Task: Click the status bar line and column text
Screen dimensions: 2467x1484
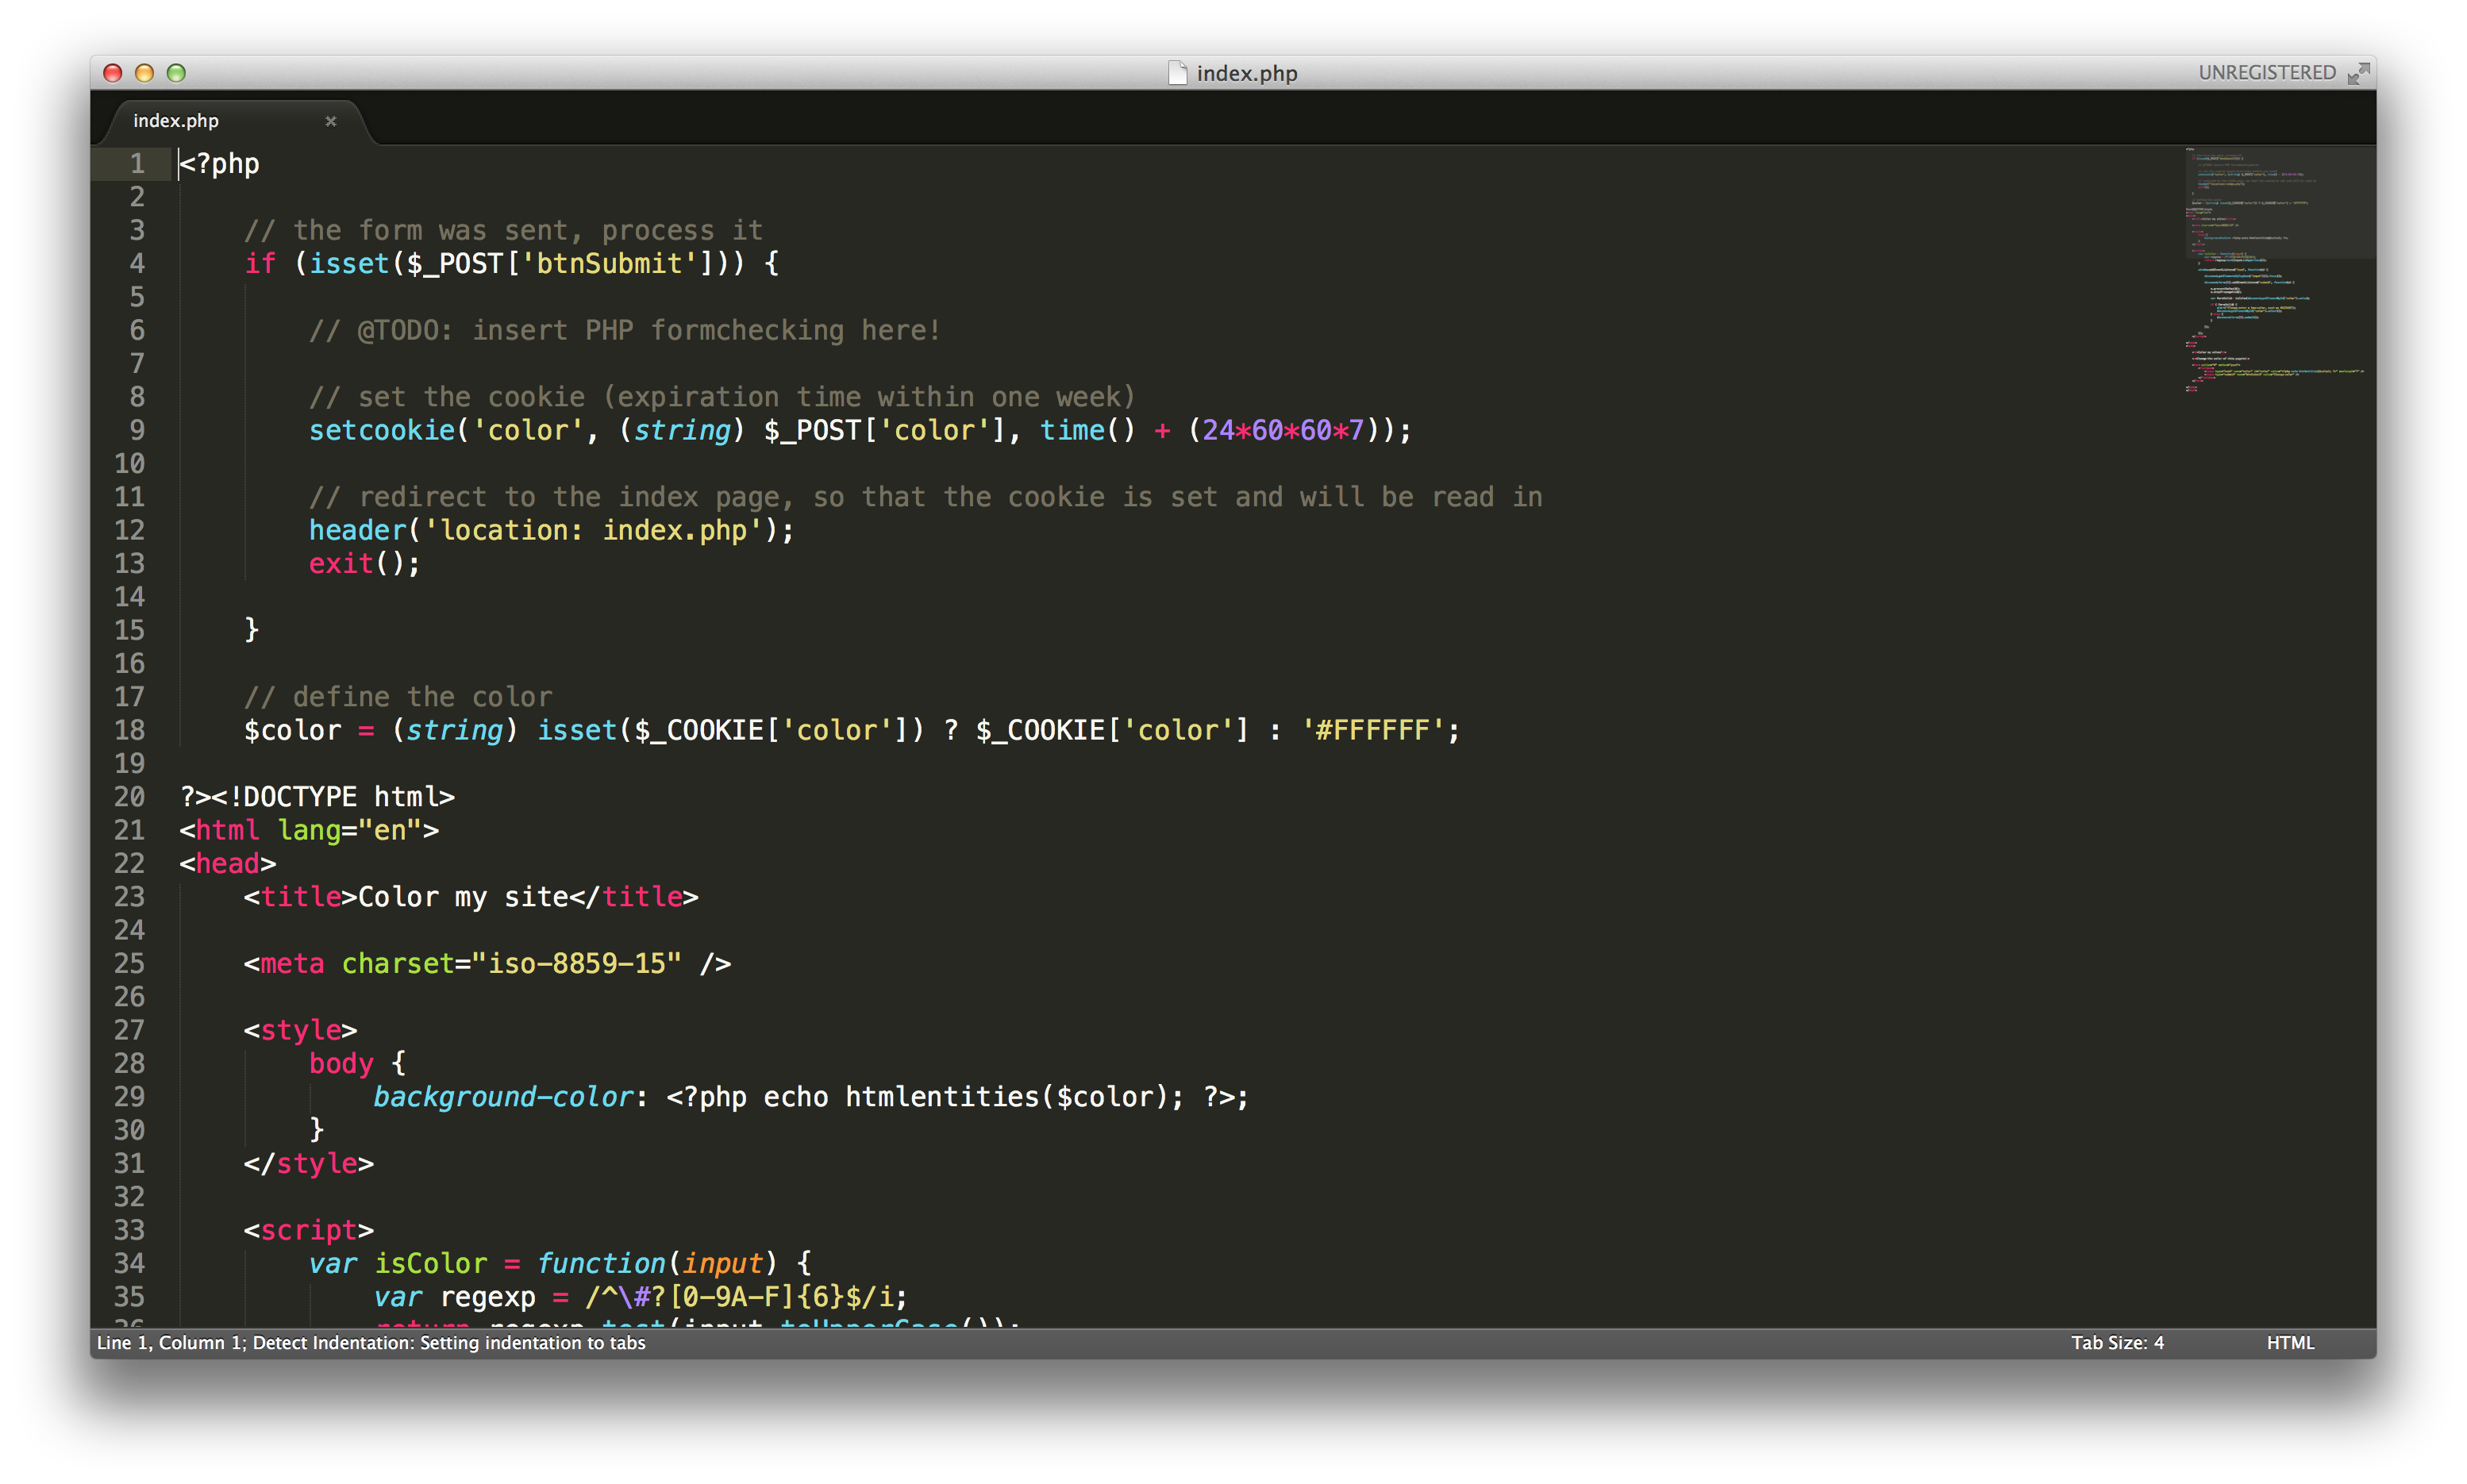Action: [x=170, y=1342]
